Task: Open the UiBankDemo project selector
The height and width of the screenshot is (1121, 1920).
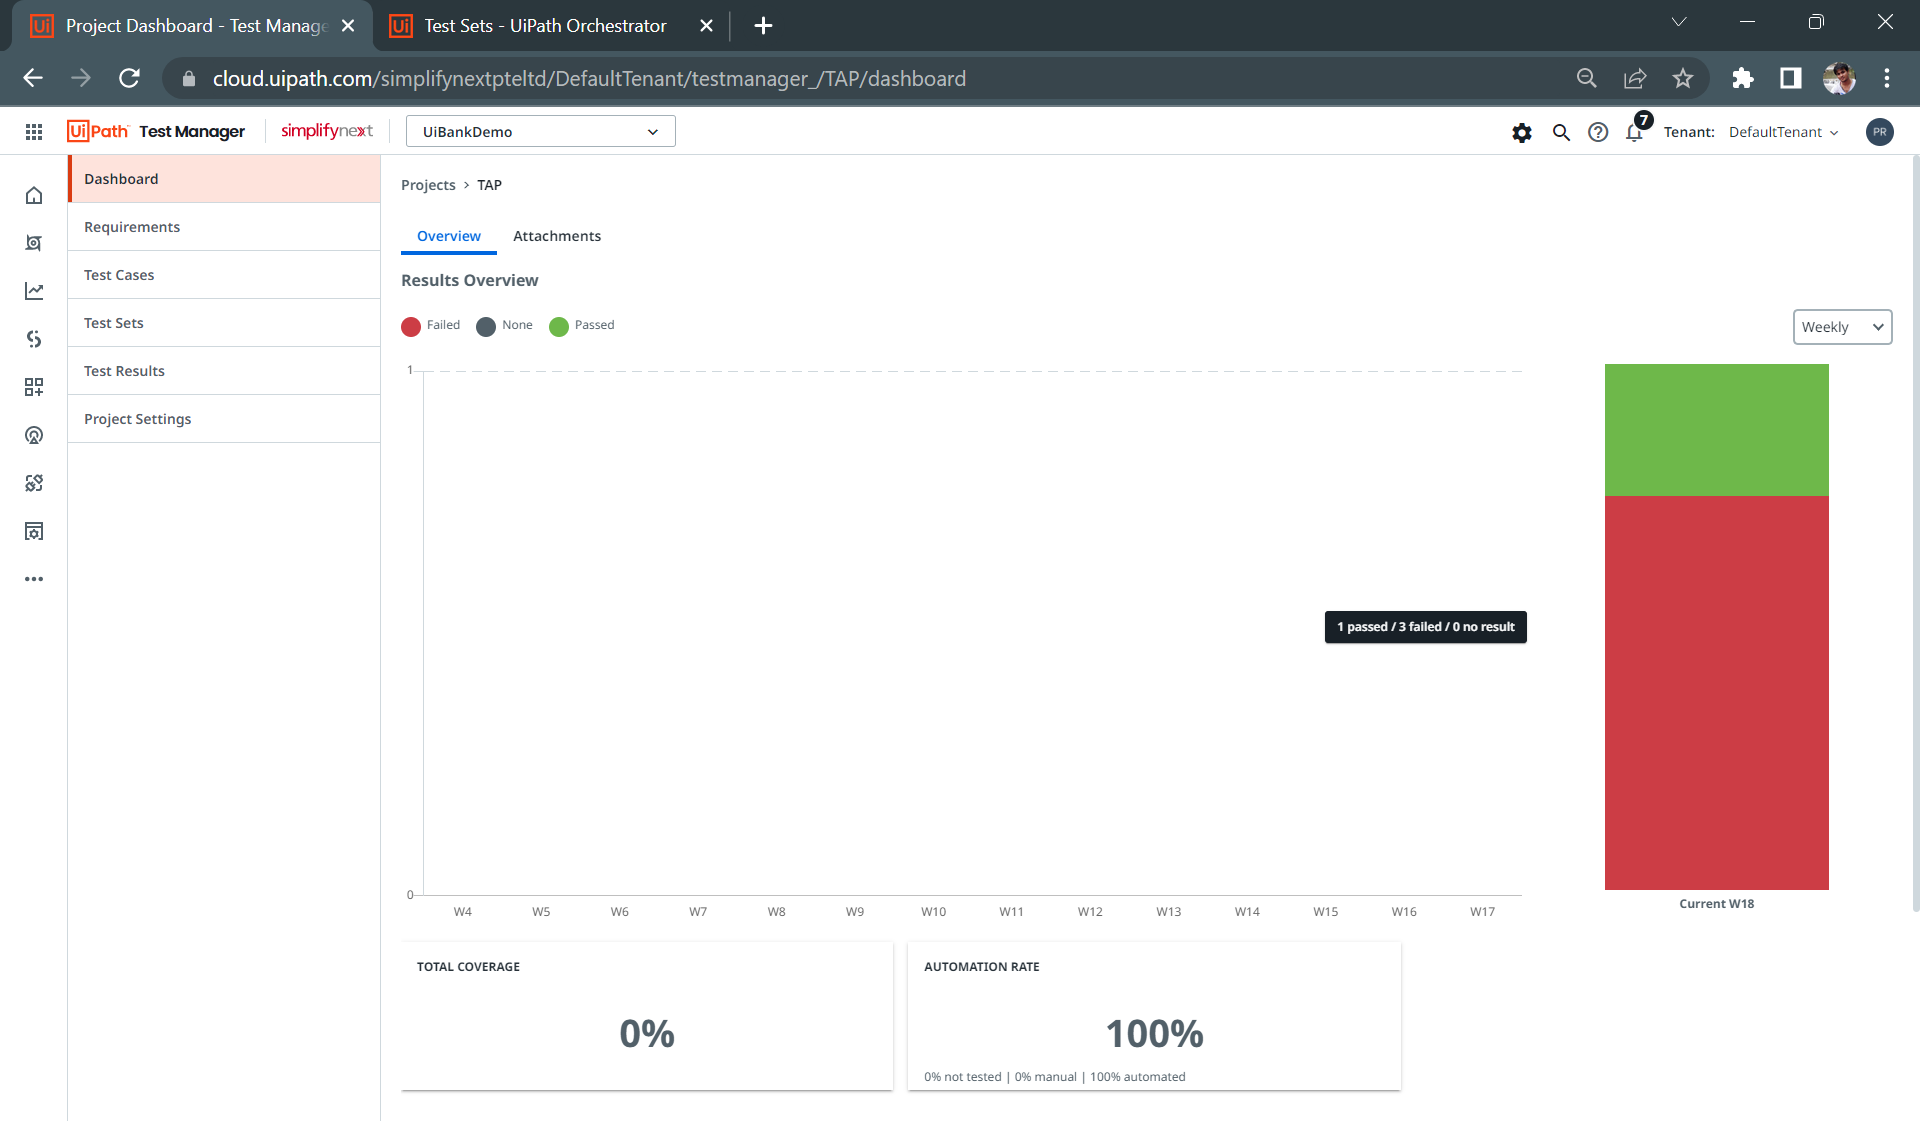Action: 539,131
